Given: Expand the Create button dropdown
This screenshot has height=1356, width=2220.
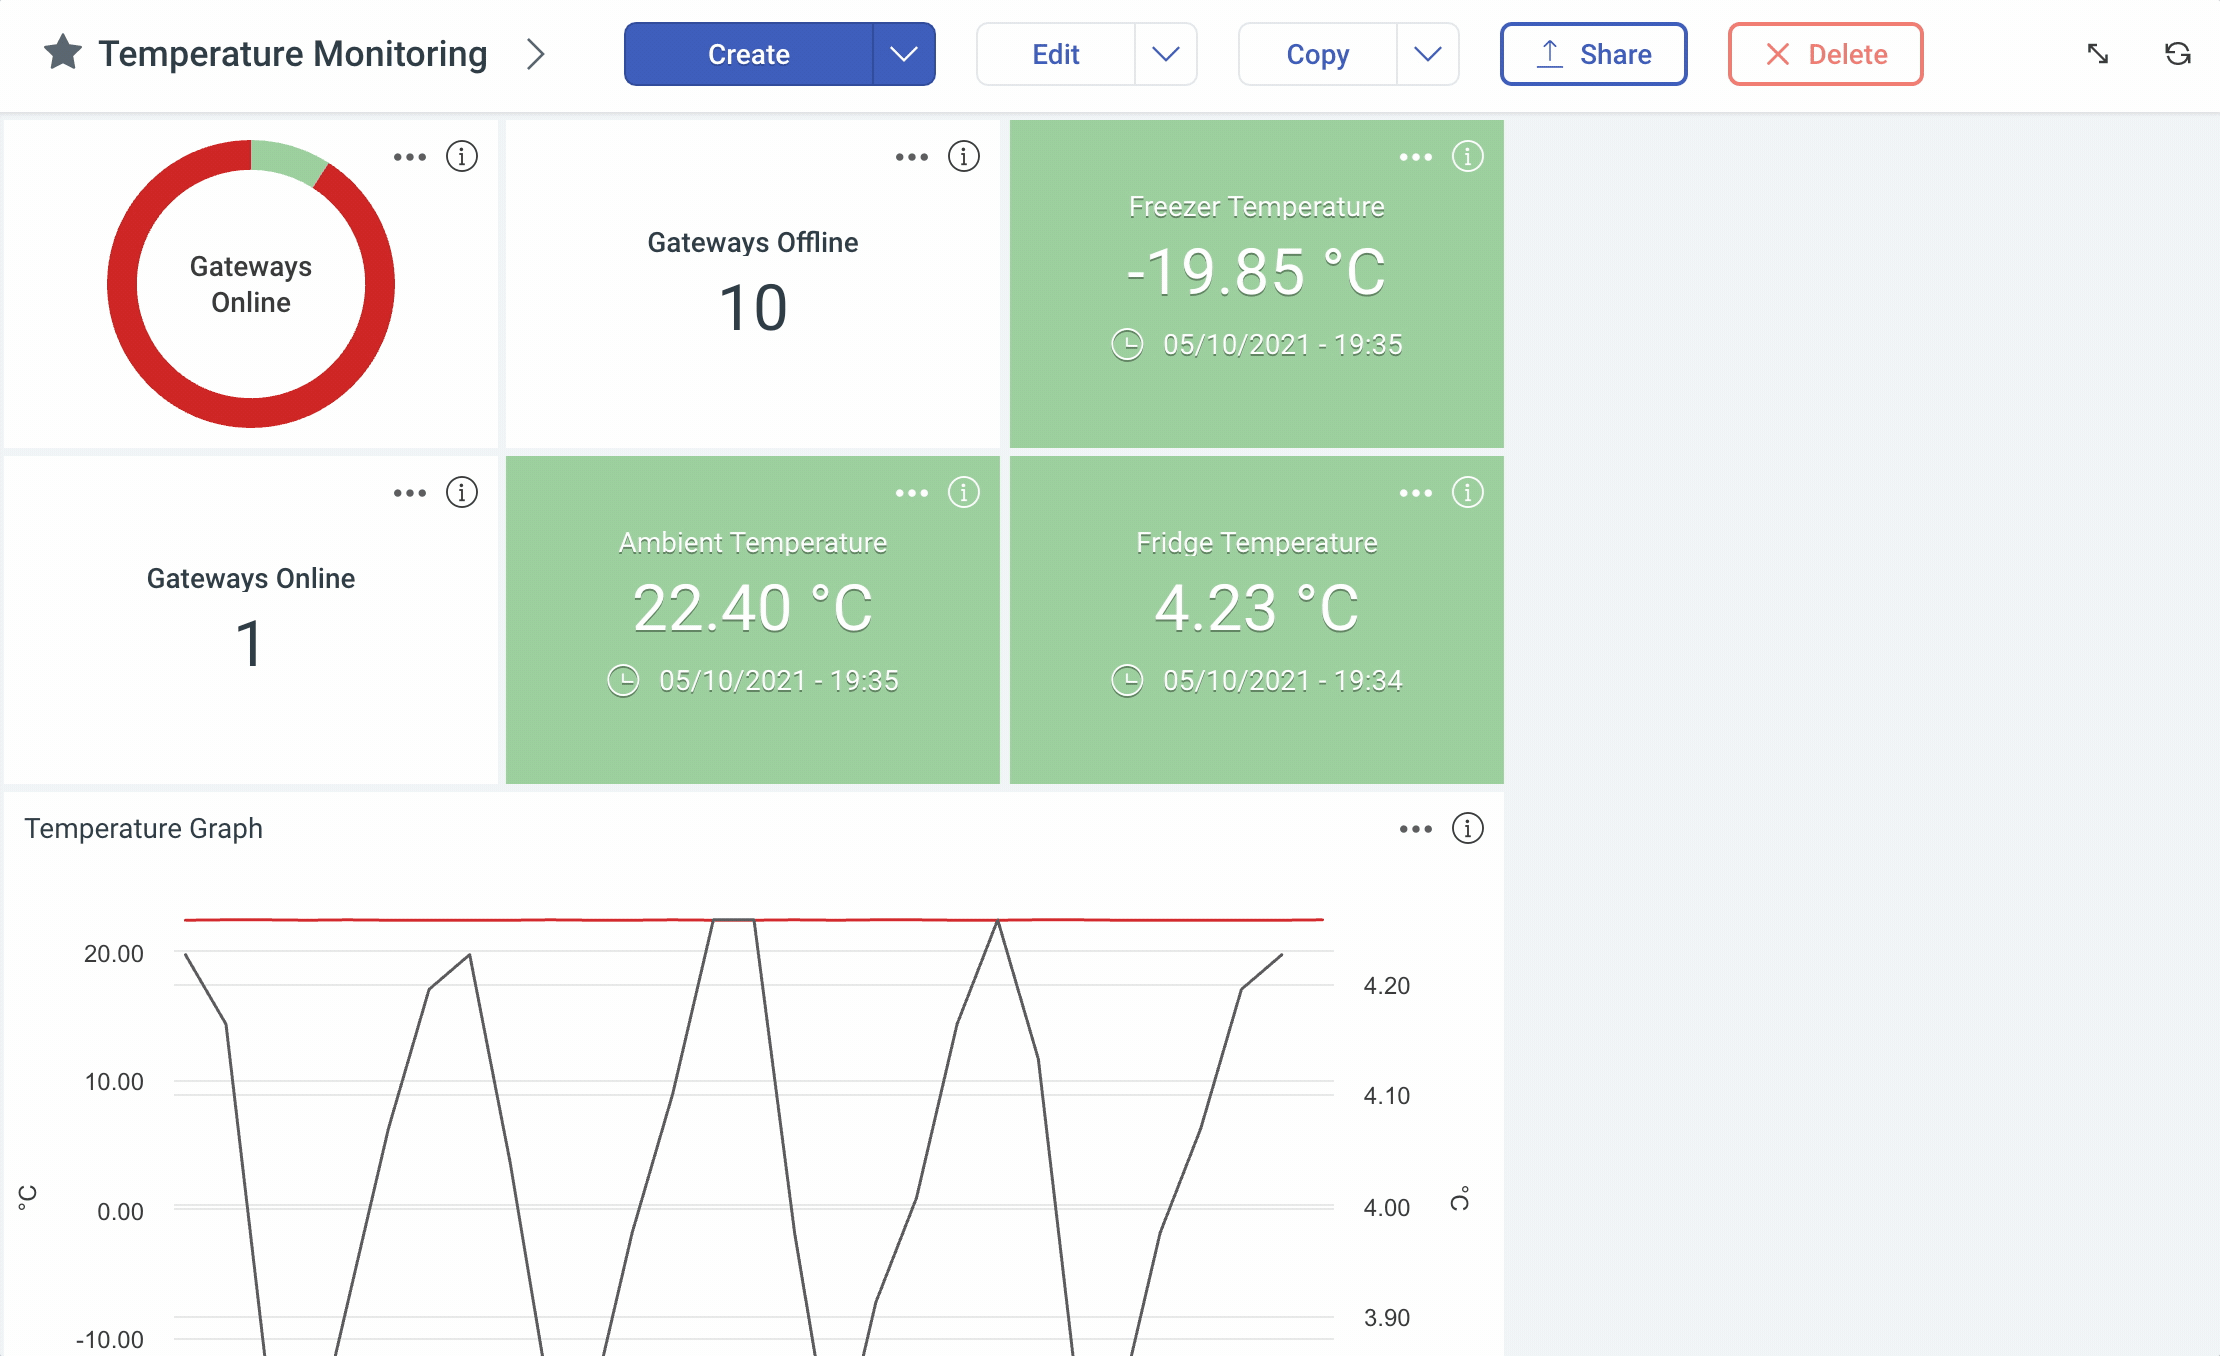Looking at the screenshot, I should pyautogui.click(x=901, y=54).
